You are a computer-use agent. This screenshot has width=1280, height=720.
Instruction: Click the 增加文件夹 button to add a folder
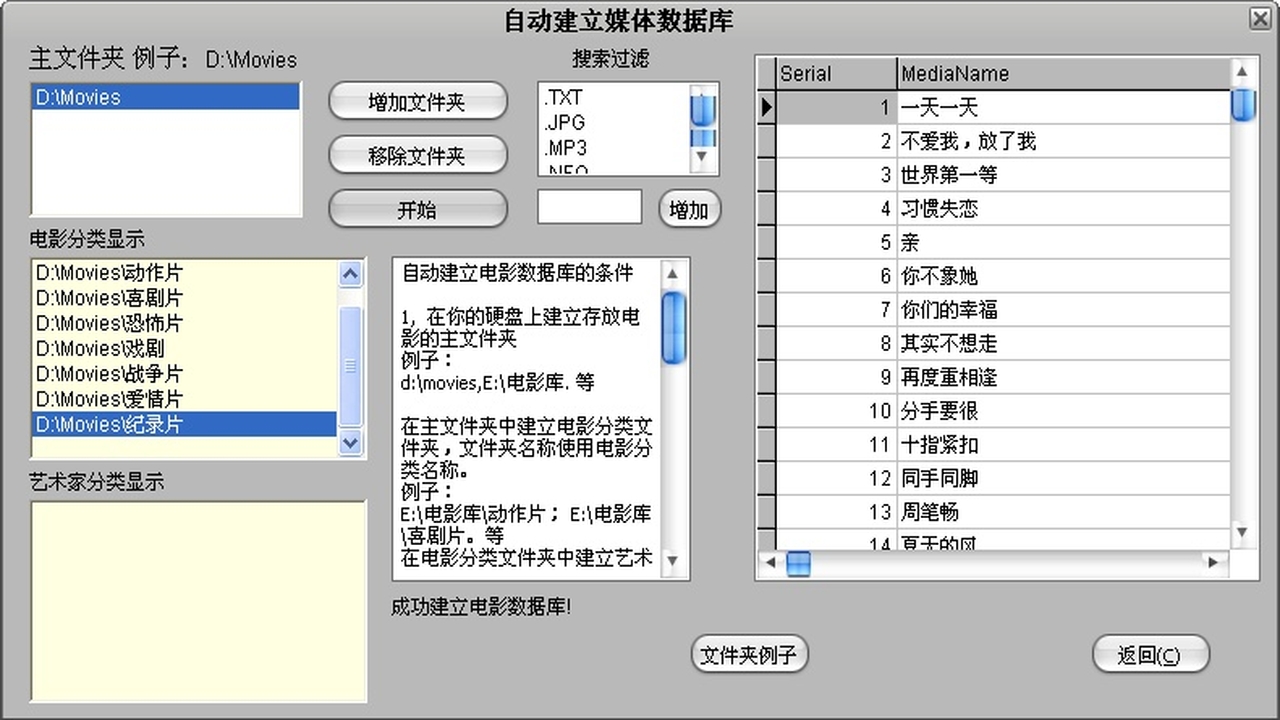418,101
